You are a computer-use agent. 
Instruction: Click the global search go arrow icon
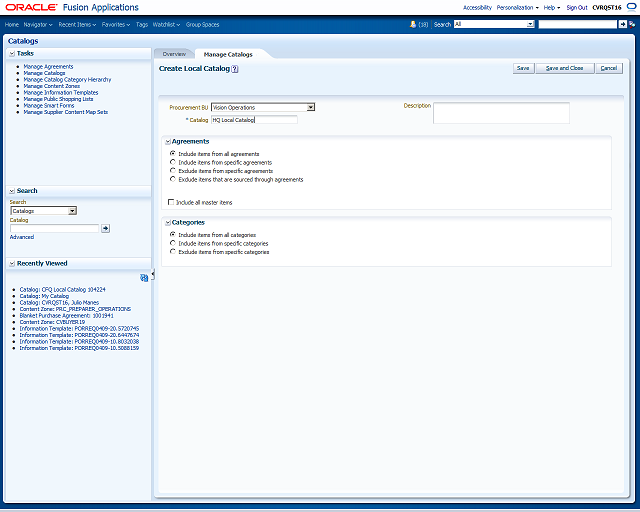click(622, 24)
